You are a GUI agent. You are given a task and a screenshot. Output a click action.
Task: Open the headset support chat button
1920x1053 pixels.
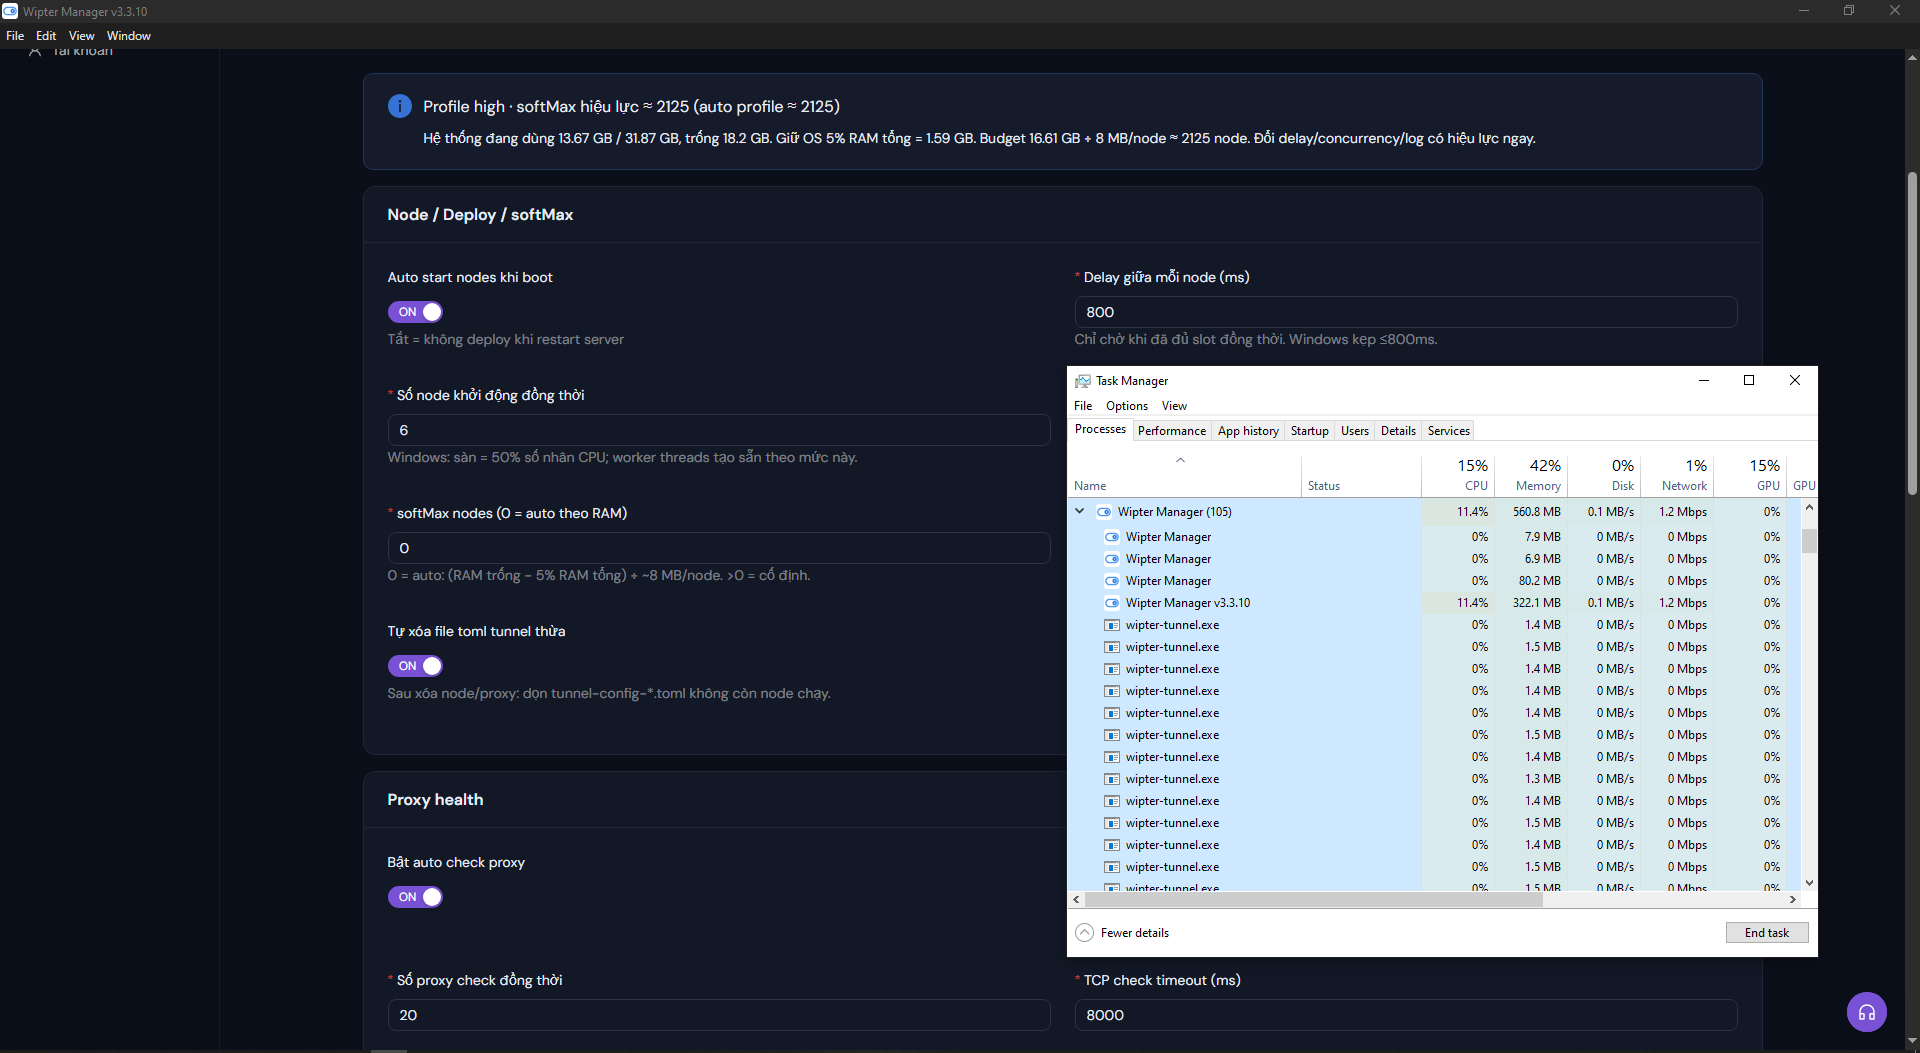point(1866,1012)
